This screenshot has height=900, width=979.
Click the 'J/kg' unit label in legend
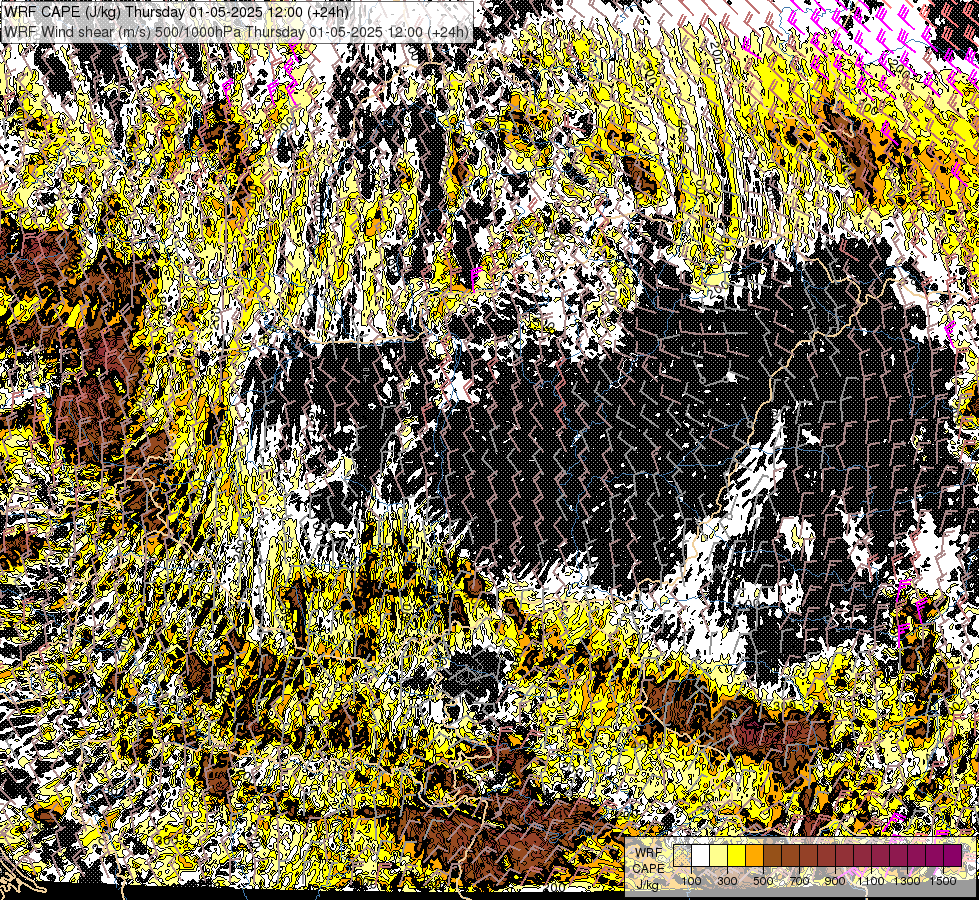click(x=647, y=885)
